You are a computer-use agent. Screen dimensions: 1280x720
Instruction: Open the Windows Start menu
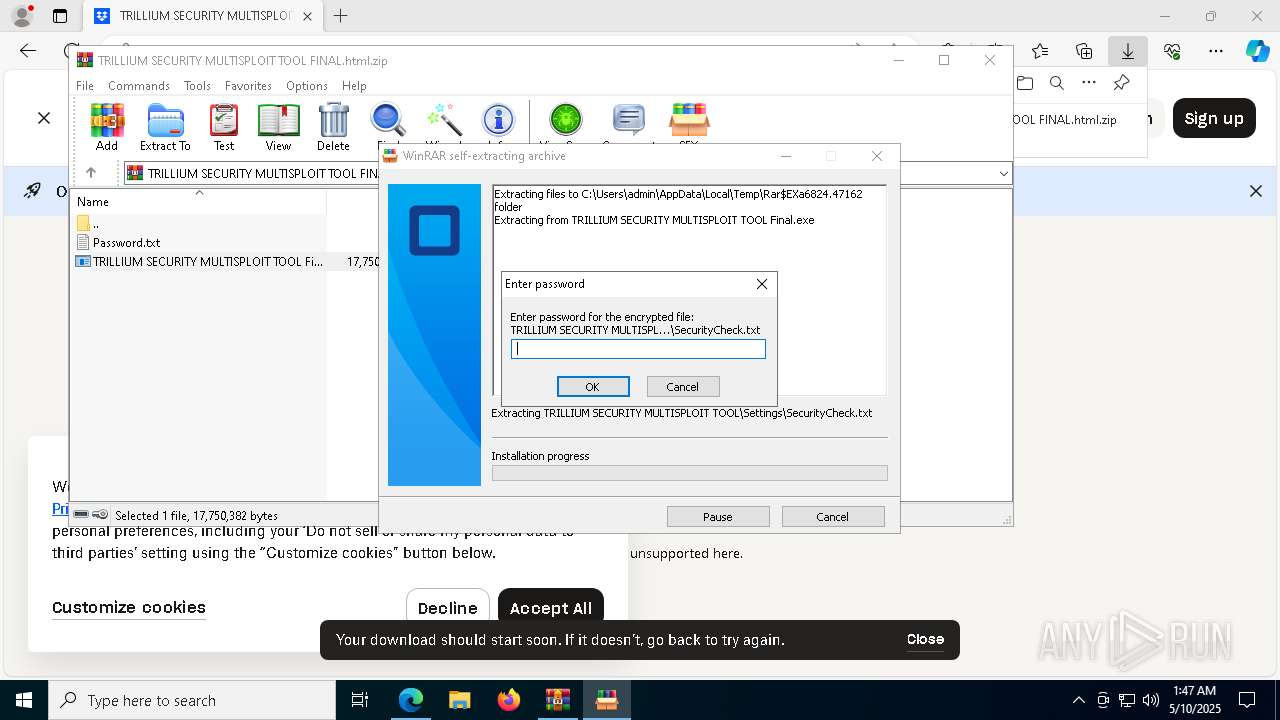point(23,700)
